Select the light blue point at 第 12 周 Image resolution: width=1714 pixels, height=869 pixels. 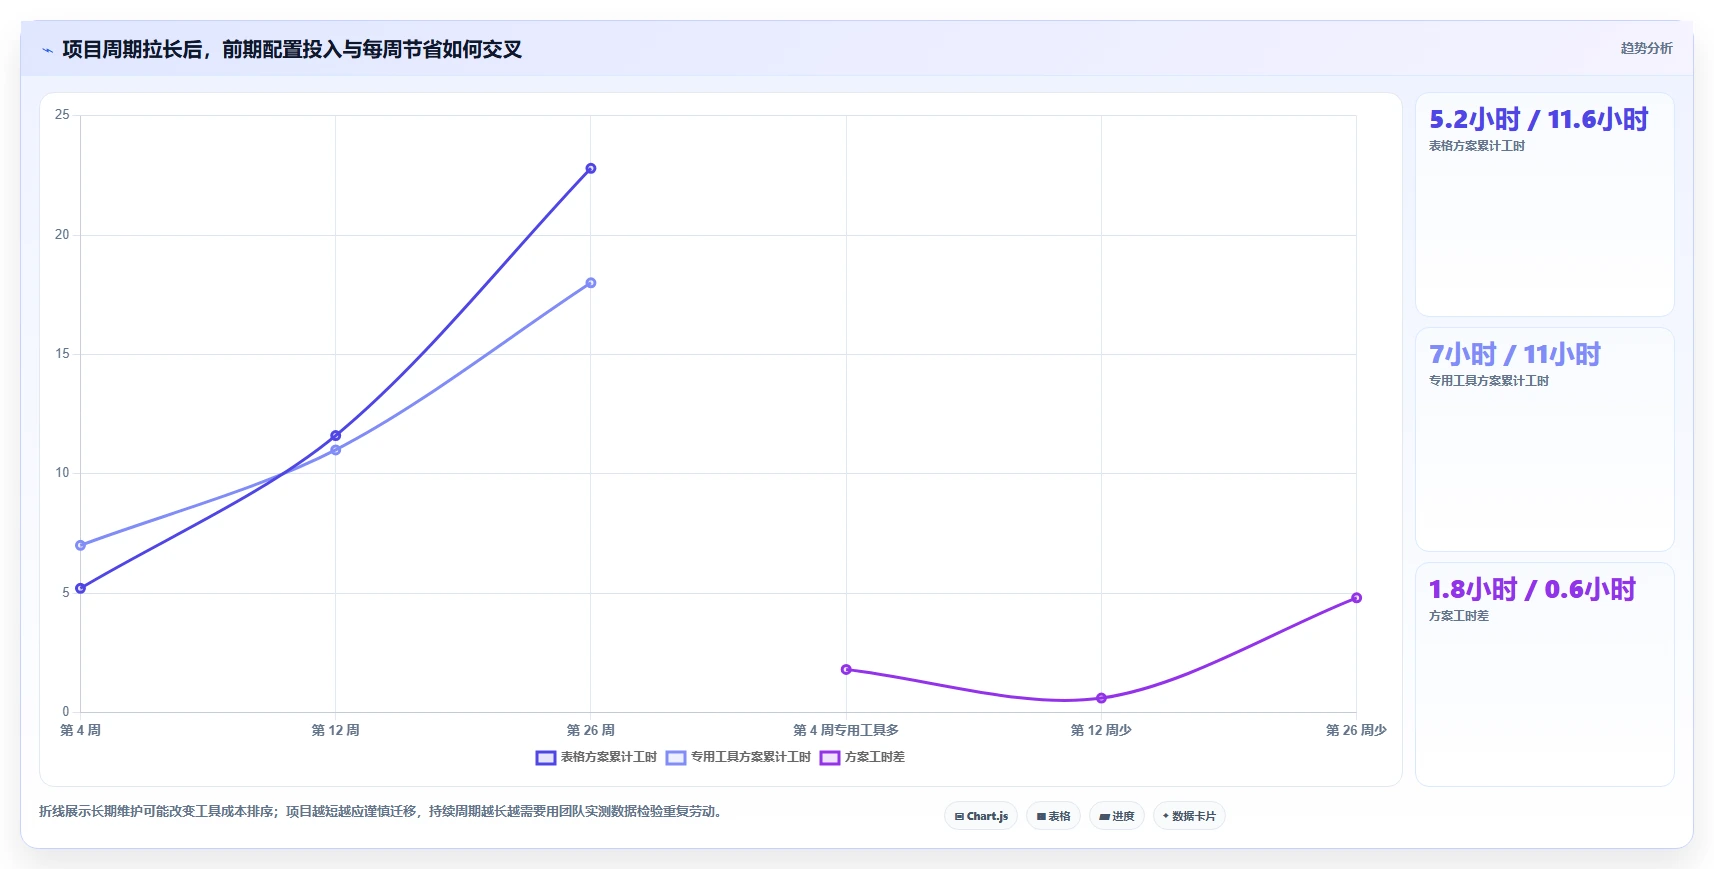(336, 450)
